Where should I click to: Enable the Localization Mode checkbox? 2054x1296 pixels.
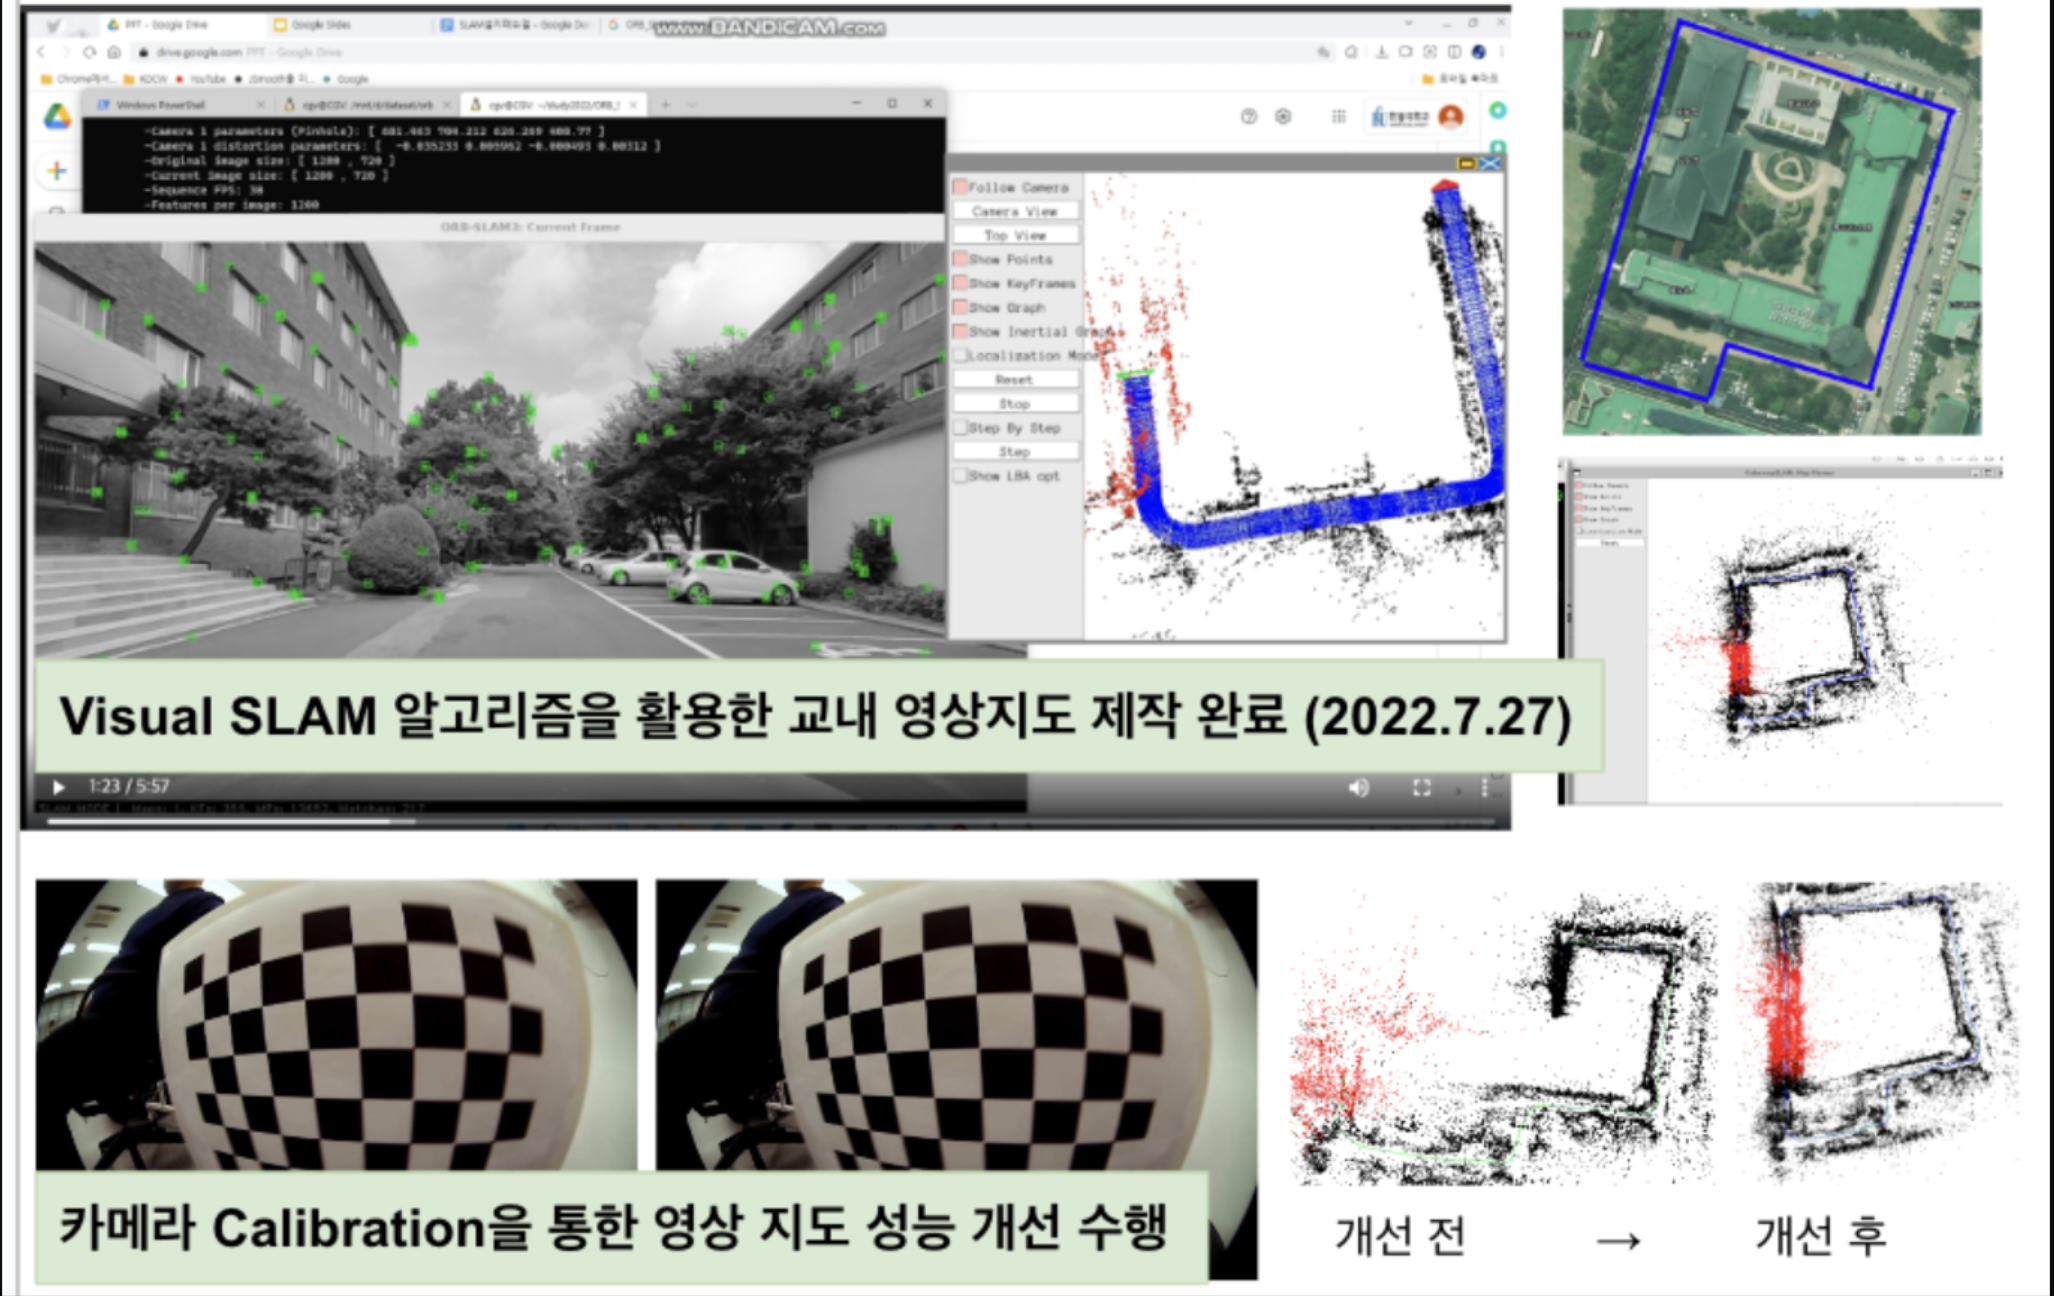point(960,355)
